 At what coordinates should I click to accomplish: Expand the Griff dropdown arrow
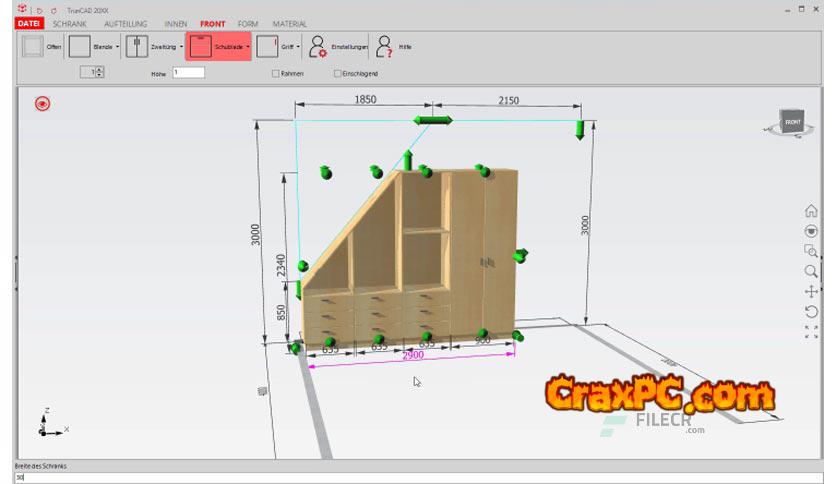298,46
